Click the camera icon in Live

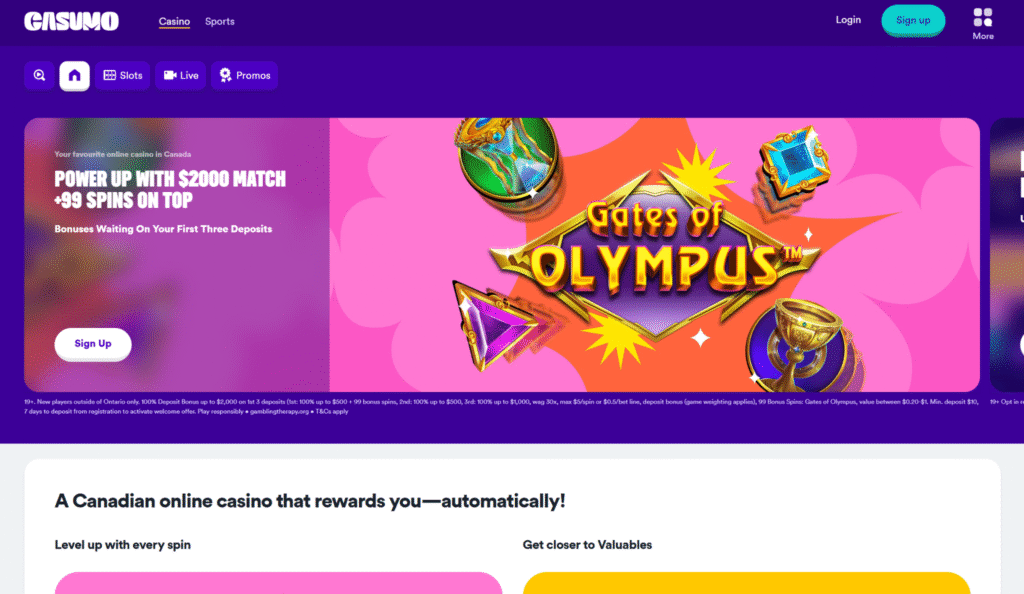coord(170,75)
